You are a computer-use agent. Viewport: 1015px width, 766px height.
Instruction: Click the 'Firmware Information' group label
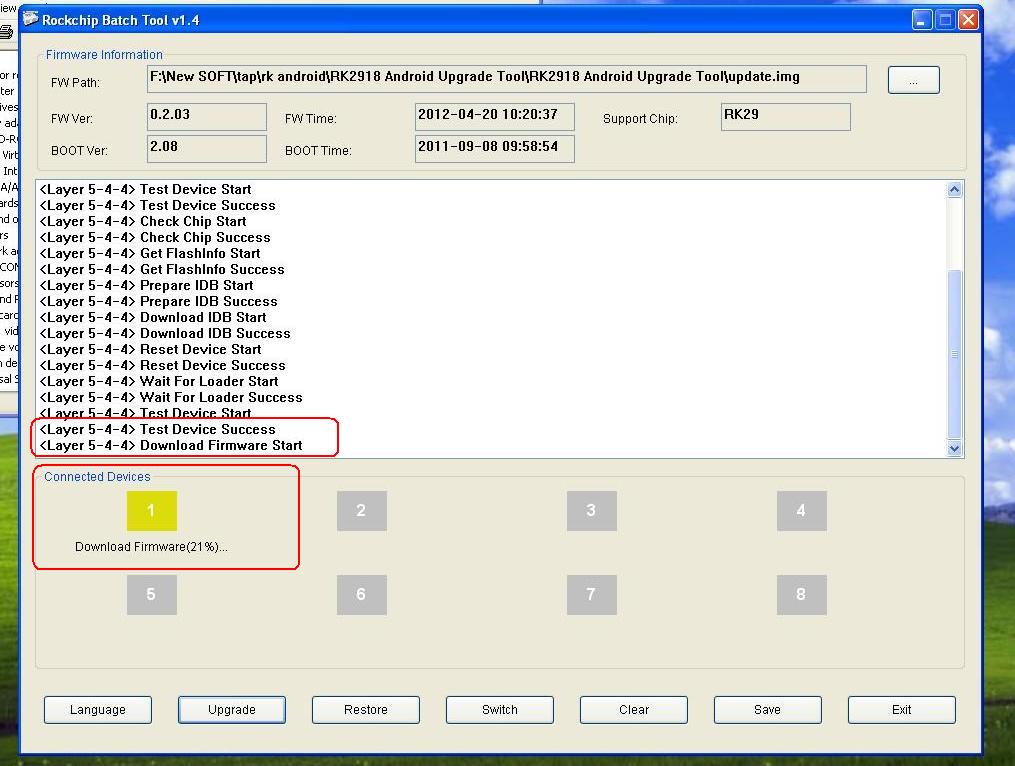(x=104, y=55)
